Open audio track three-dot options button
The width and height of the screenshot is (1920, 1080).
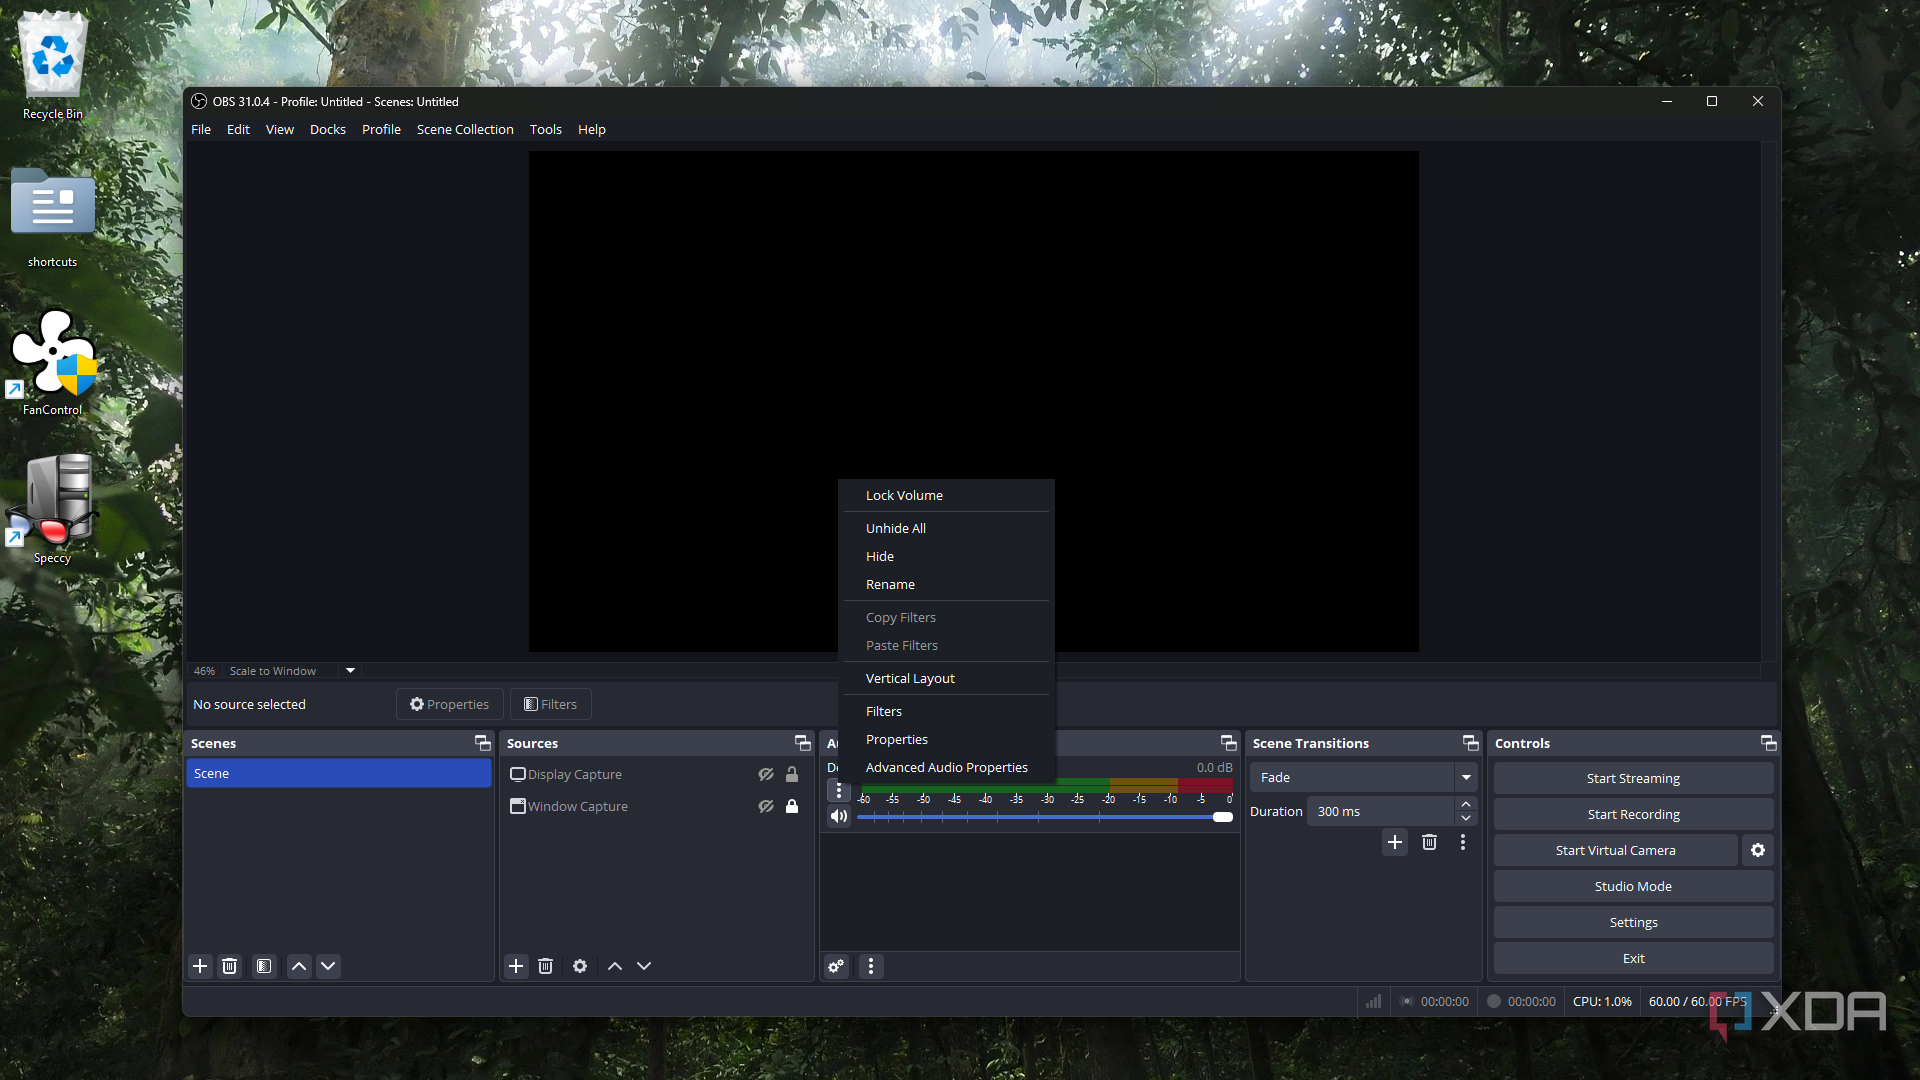click(839, 790)
